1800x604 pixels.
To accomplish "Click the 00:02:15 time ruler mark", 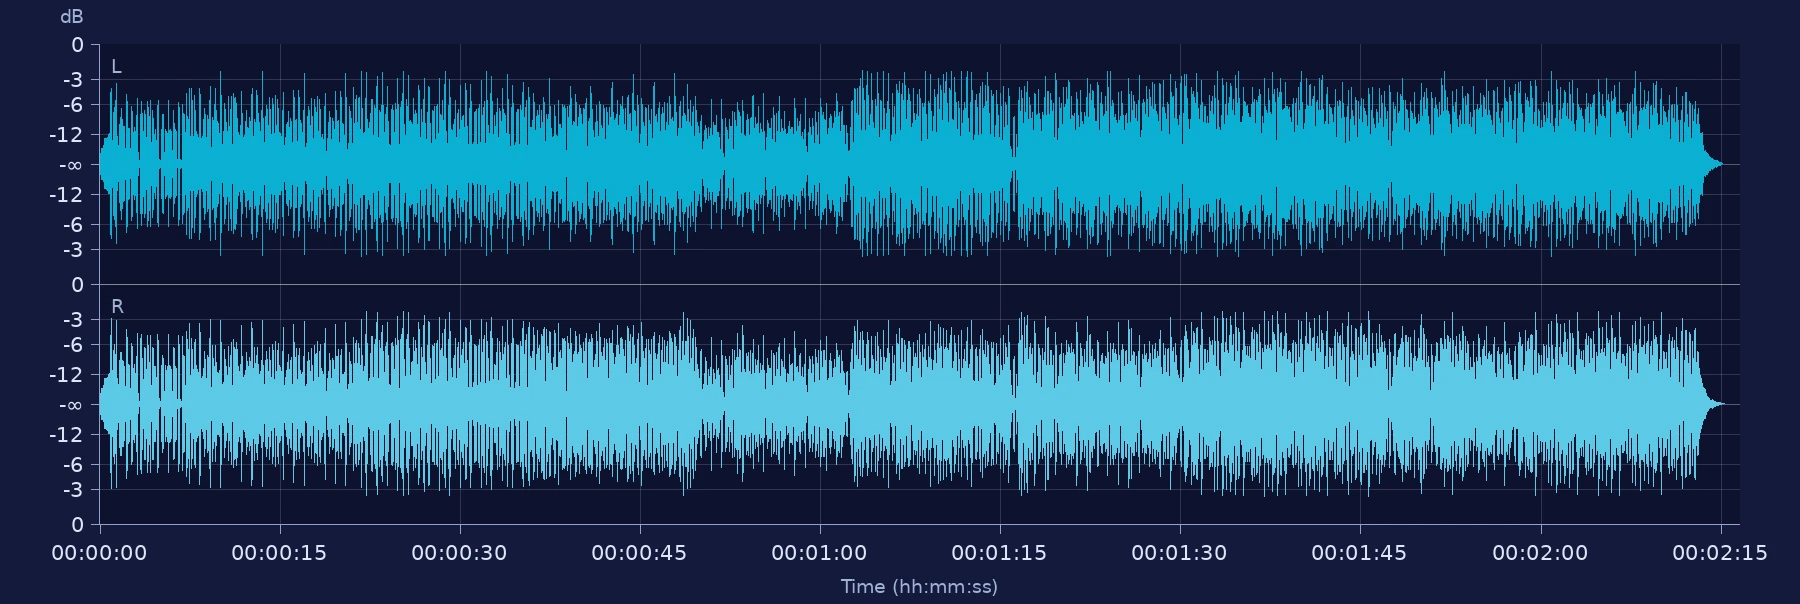I will tap(1720, 553).
